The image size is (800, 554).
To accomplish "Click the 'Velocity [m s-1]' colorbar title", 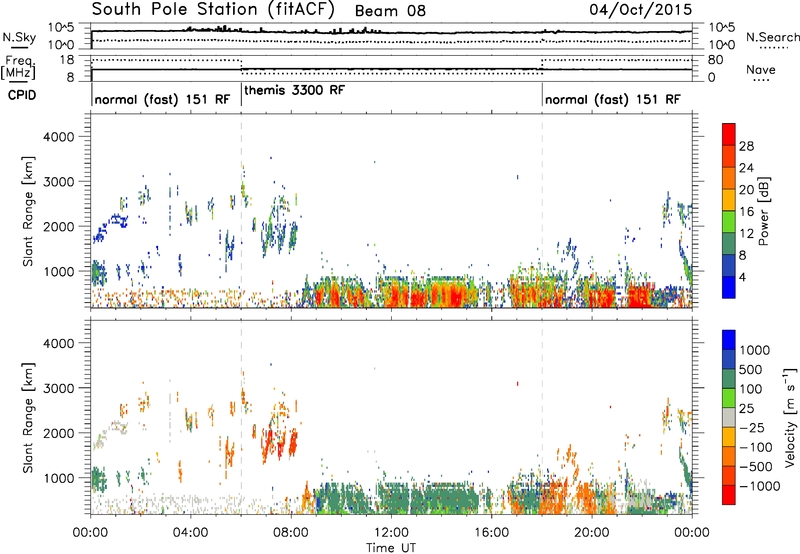I will pyautogui.click(x=790, y=417).
